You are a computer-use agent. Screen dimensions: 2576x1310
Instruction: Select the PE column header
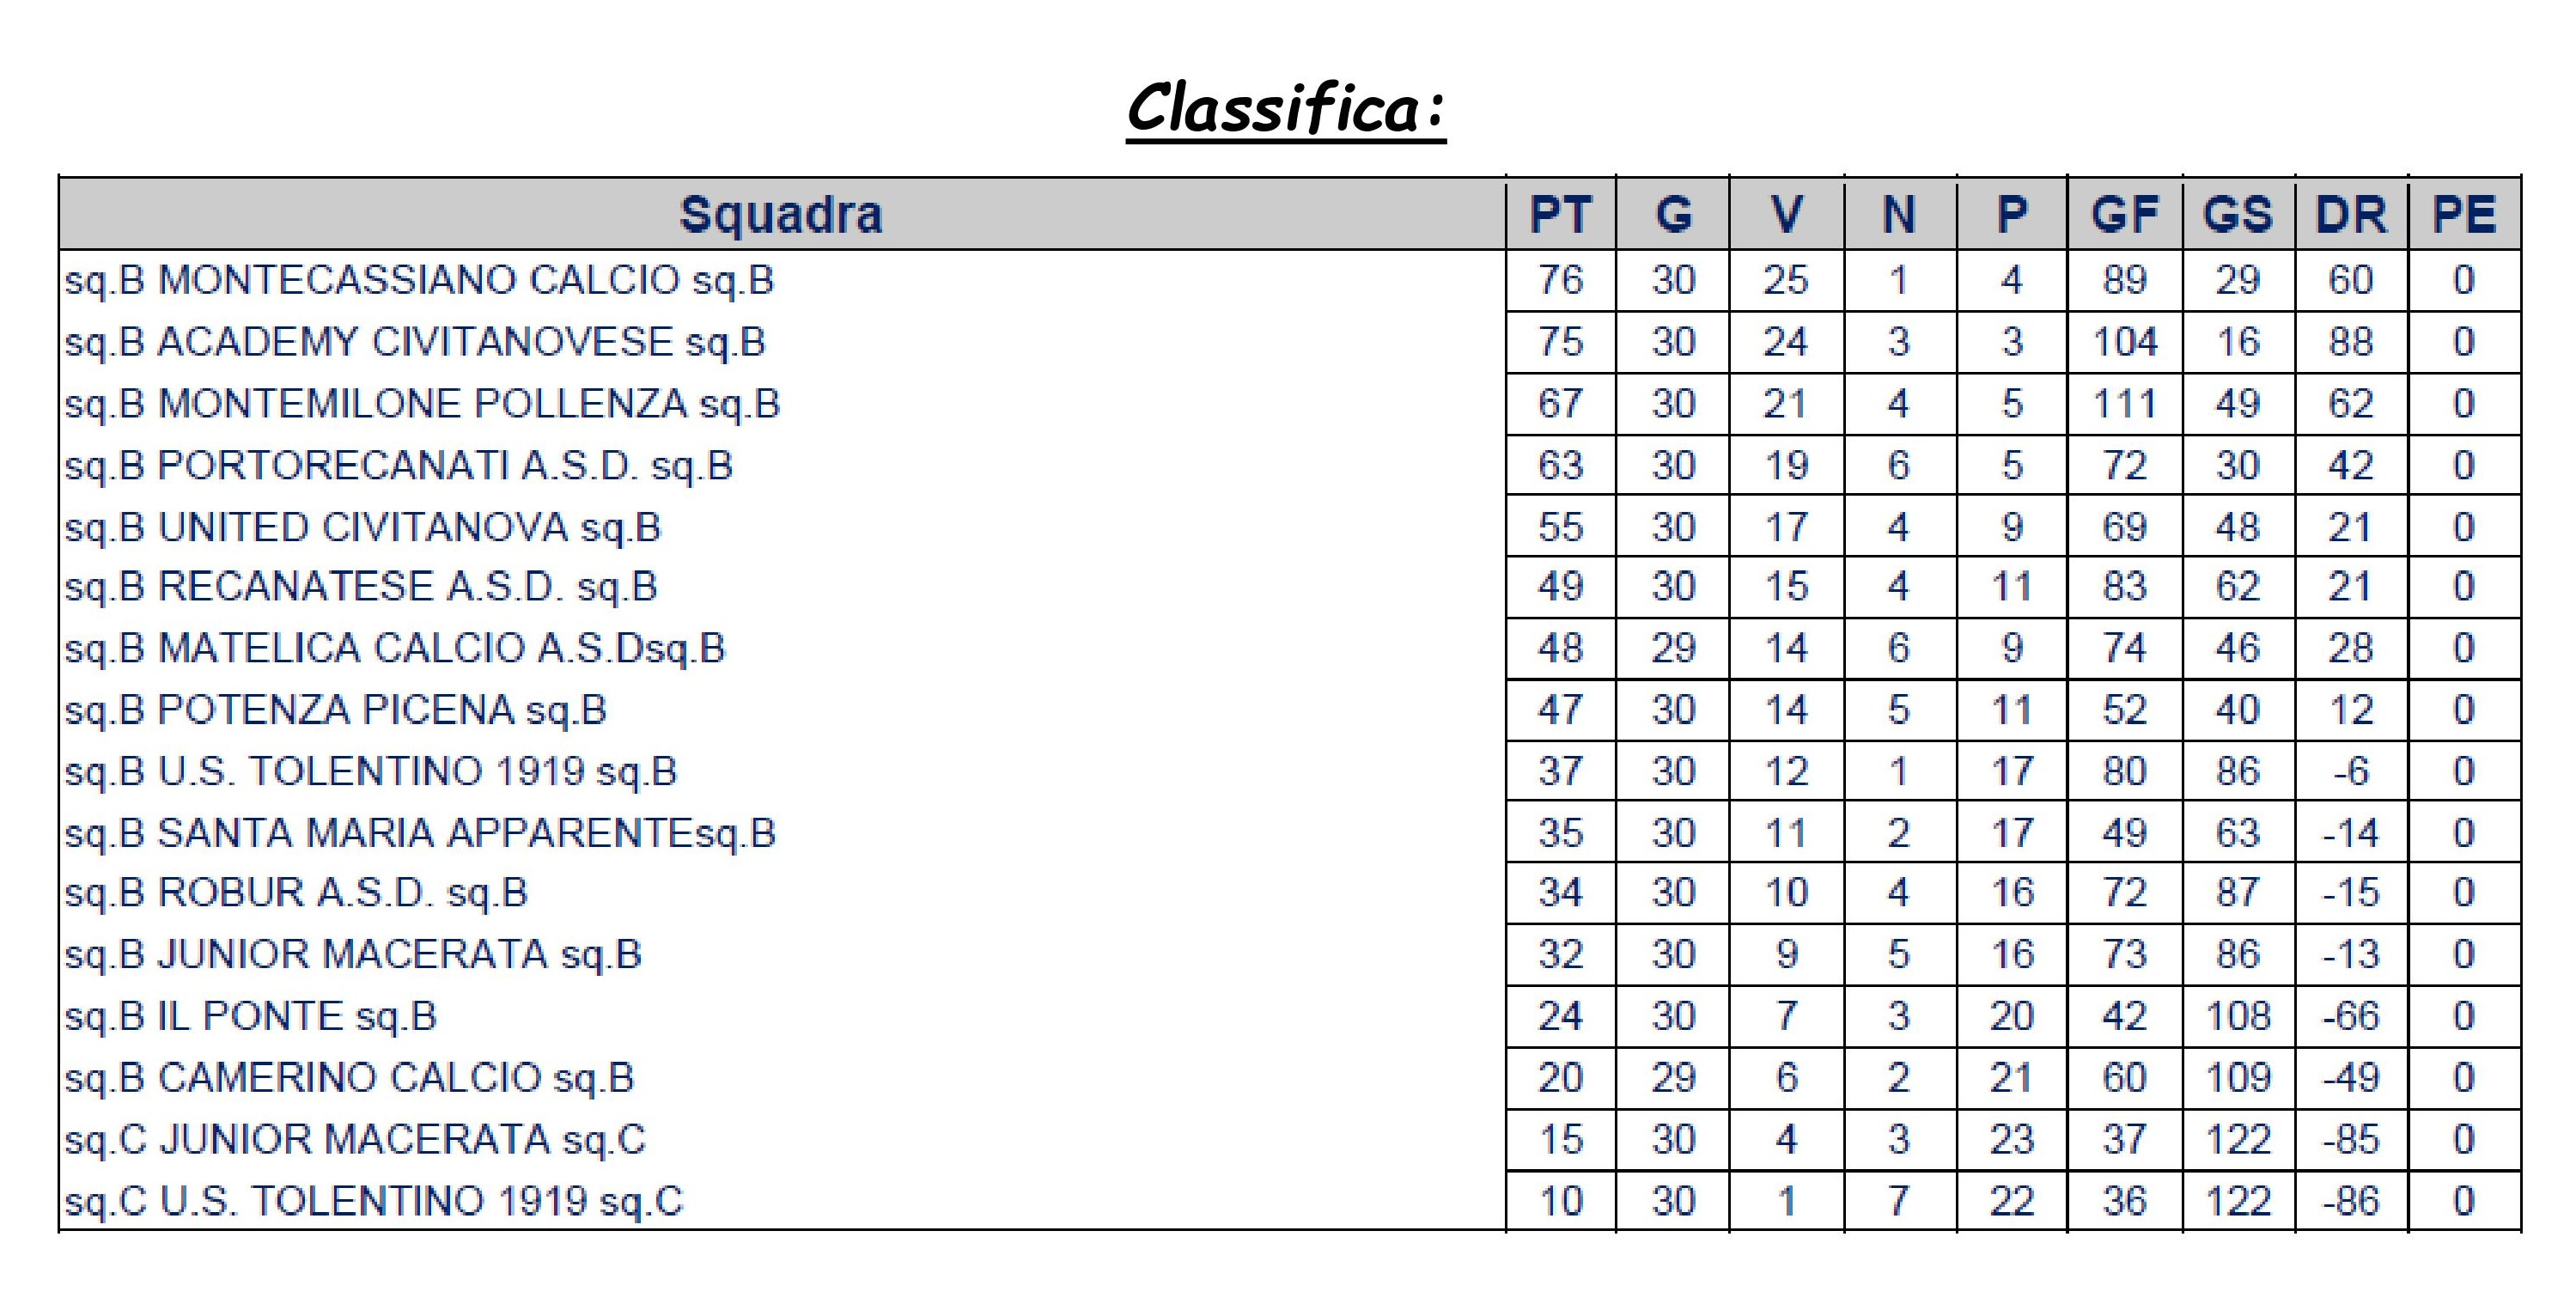(x=2465, y=214)
